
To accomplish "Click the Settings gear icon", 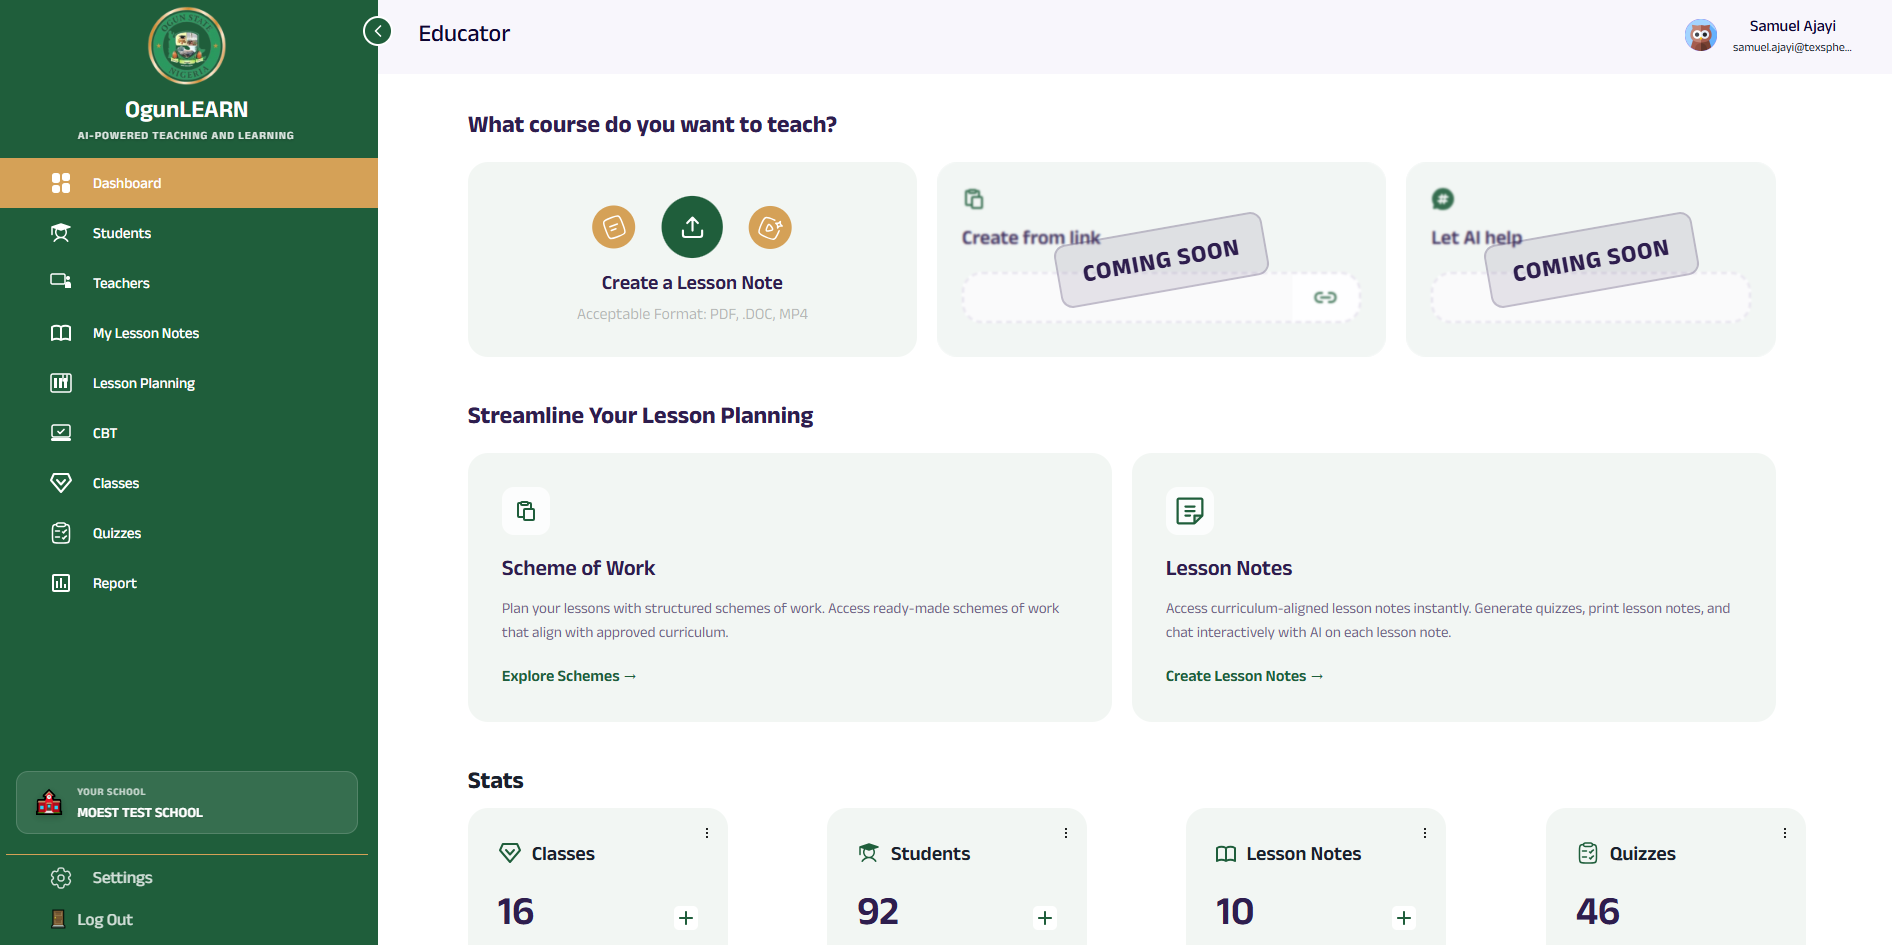I will pyautogui.click(x=60, y=877).
